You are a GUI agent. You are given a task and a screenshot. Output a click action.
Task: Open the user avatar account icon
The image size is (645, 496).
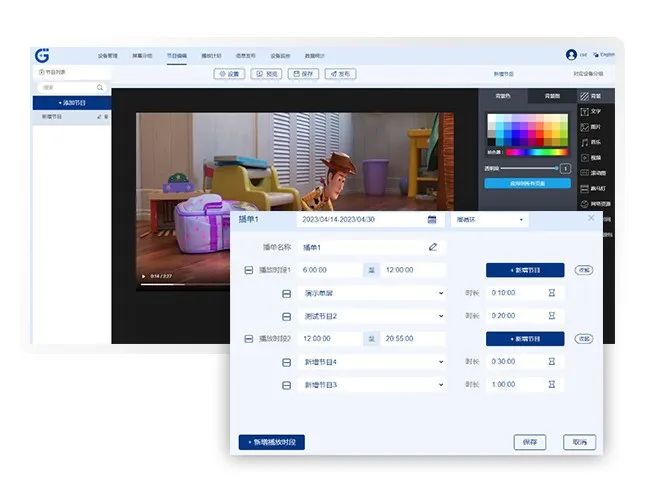pos(571,55)
